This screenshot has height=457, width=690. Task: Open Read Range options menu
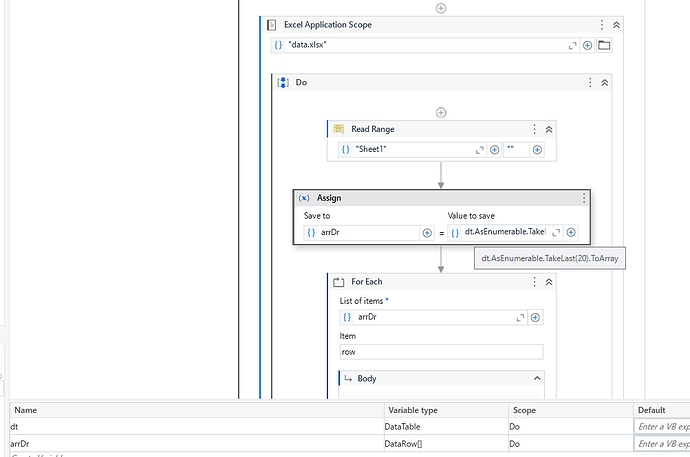(x=534, y=129)
